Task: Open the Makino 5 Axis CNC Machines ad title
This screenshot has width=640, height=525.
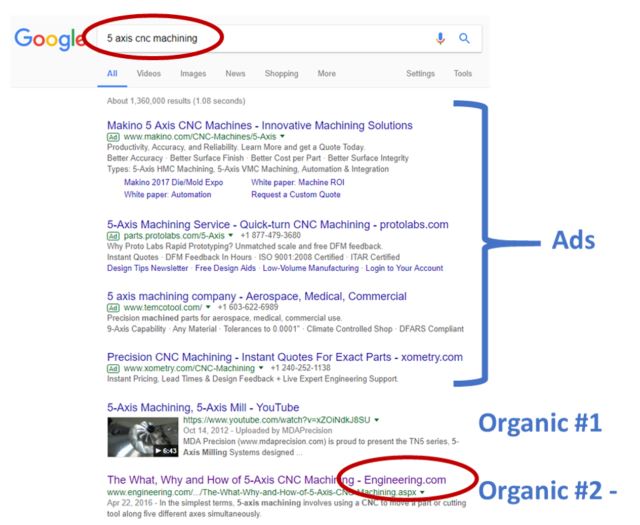Action: coord(260,125)
